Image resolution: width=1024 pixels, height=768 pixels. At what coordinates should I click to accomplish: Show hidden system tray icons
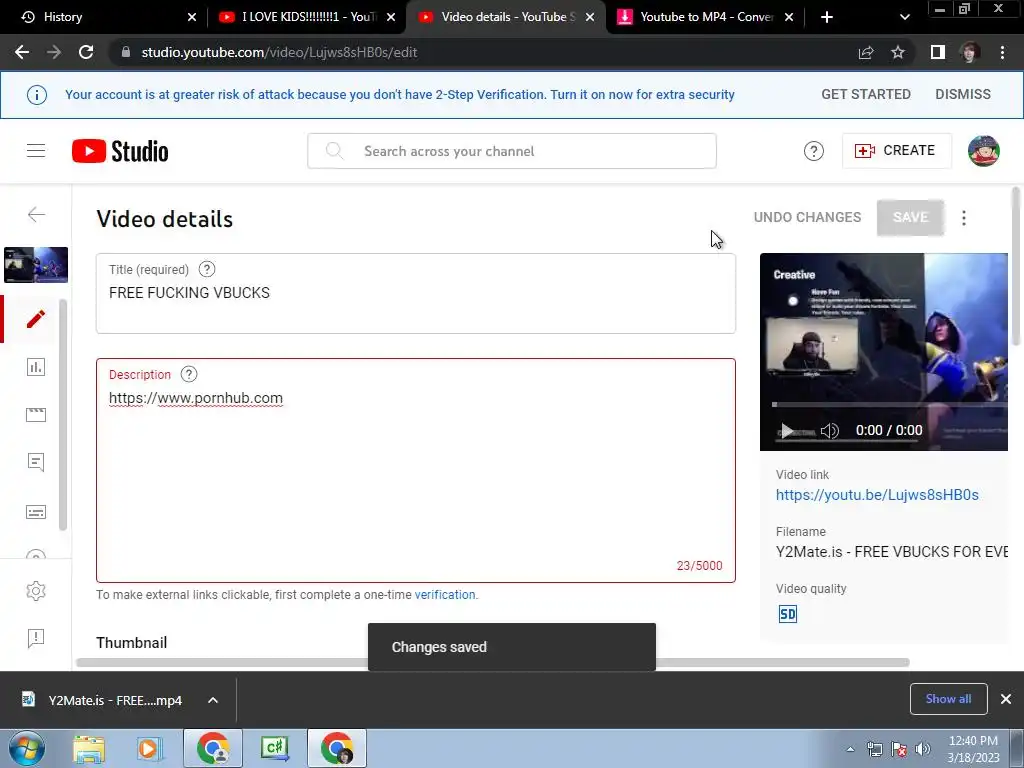(850, 749)
